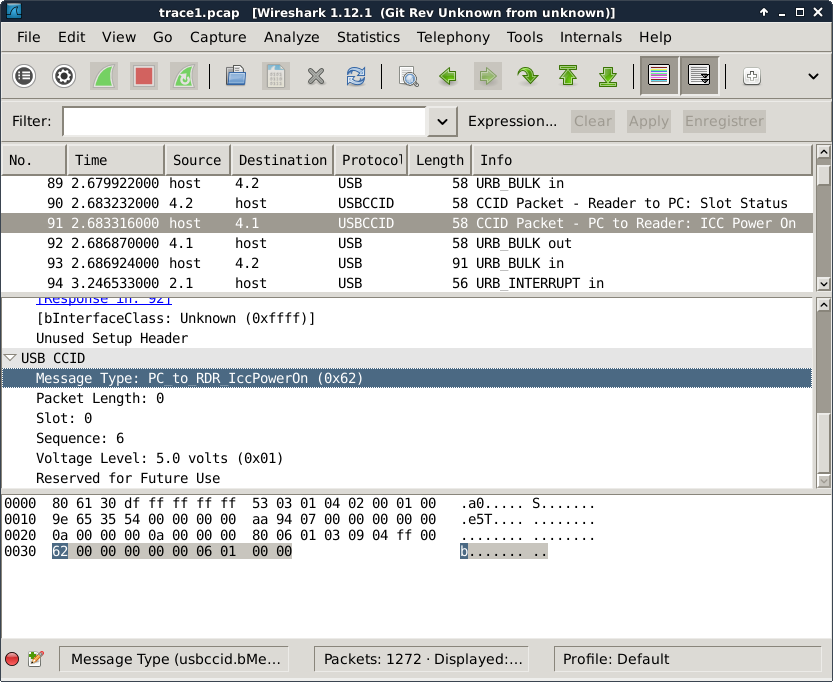833x682 pixels.
Task: Sort by the No. column header
Action: coord(34,160)
